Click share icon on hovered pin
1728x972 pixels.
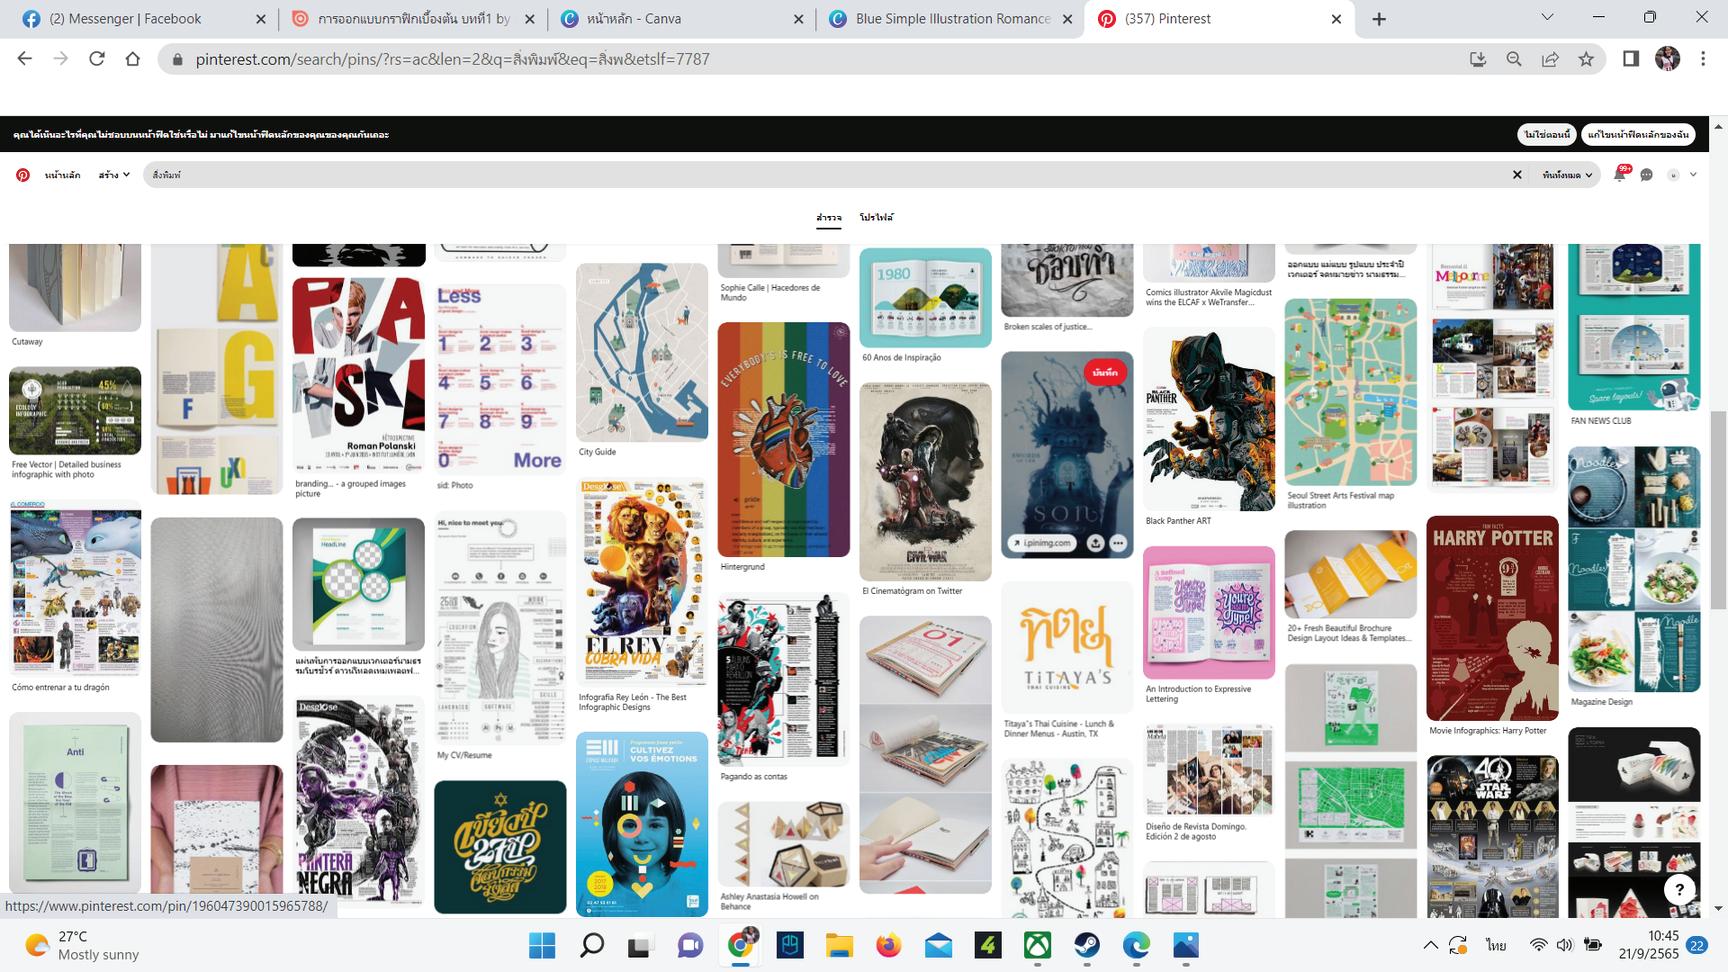[1096, 543]
